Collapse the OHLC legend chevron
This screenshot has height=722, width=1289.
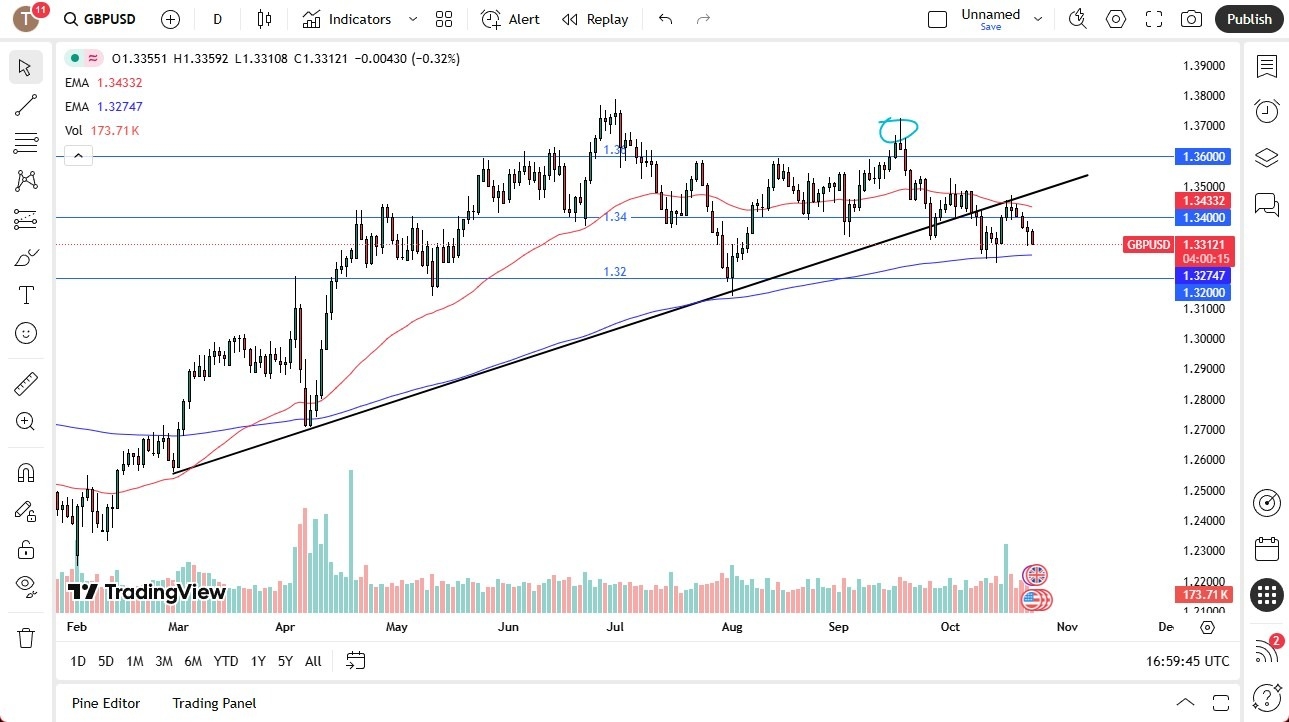click(x=78, y=155)
